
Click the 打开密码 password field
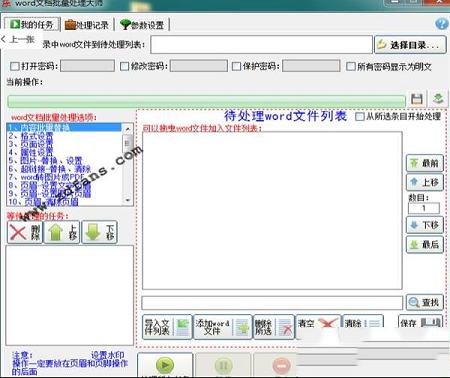point(87,66)
